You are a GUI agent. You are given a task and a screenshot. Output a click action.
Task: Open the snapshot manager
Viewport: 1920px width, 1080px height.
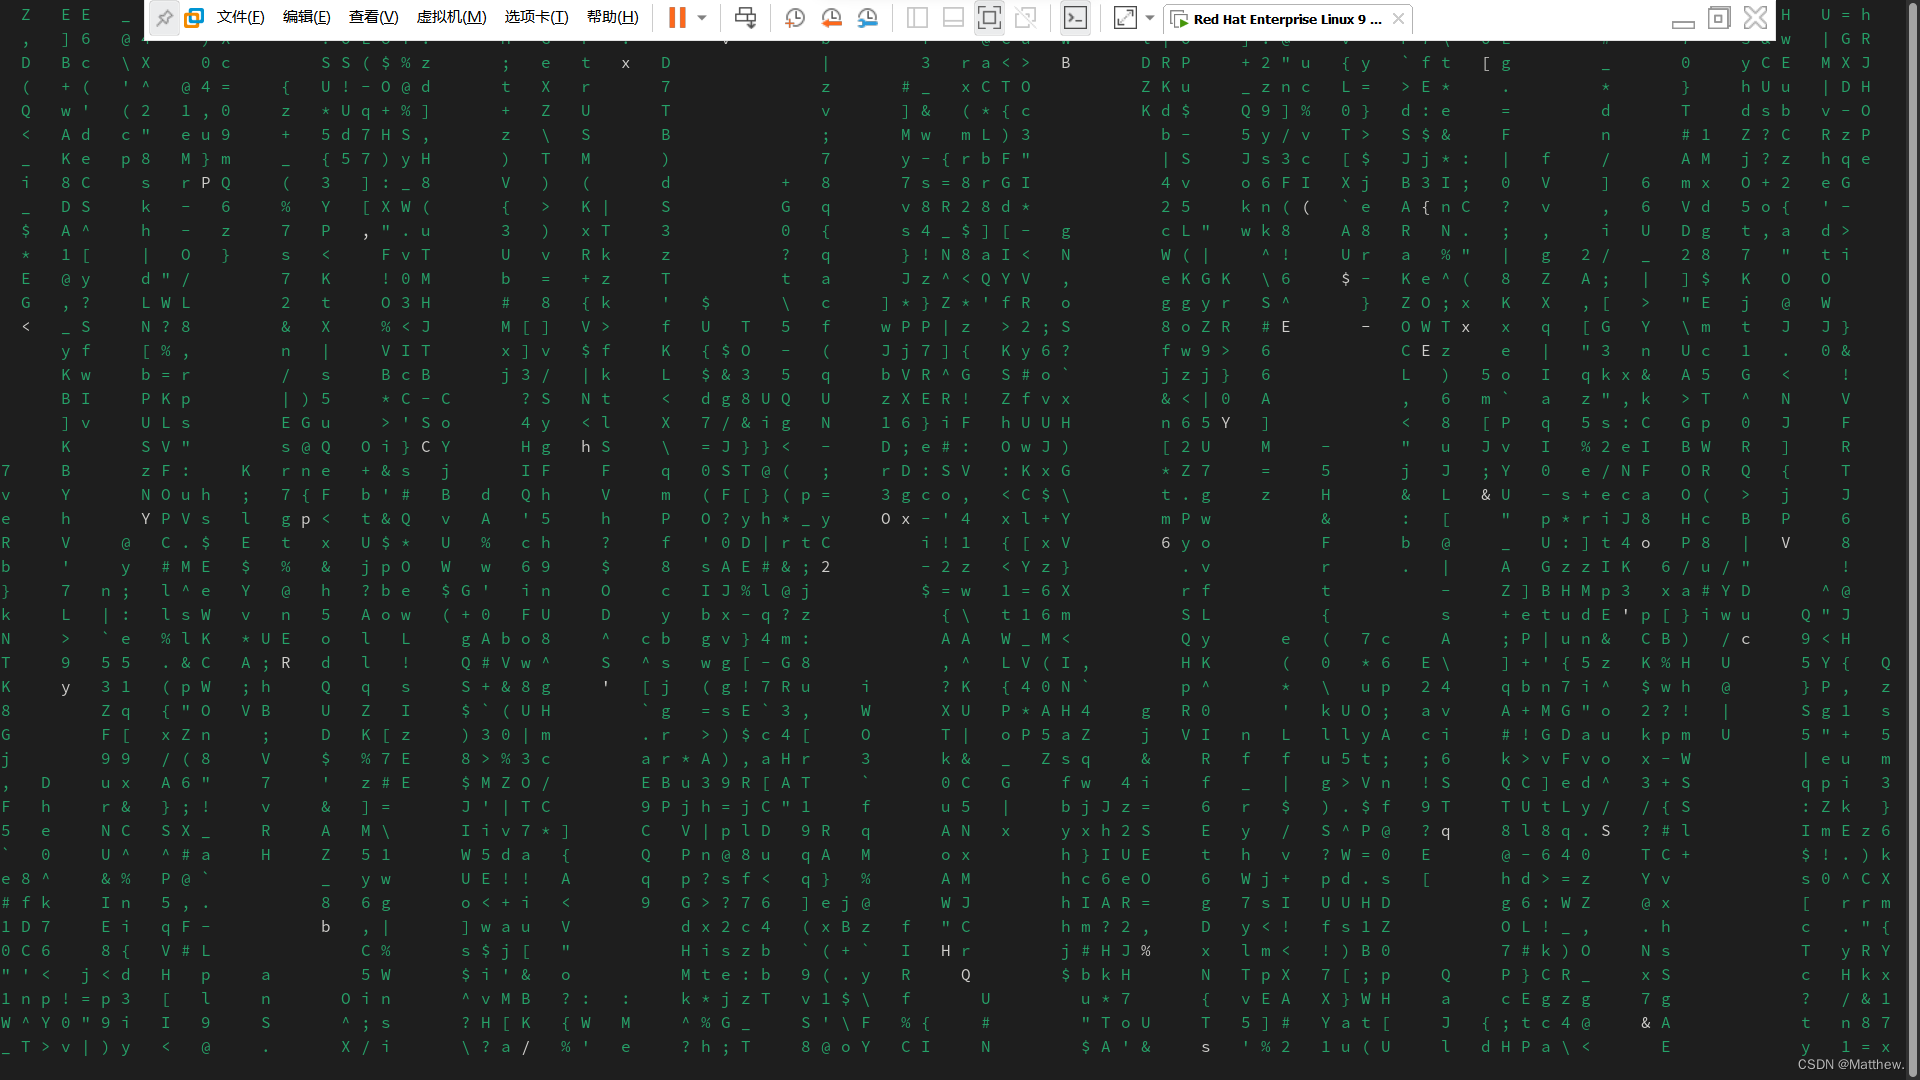pyautogui.click(x=867, y=17)
